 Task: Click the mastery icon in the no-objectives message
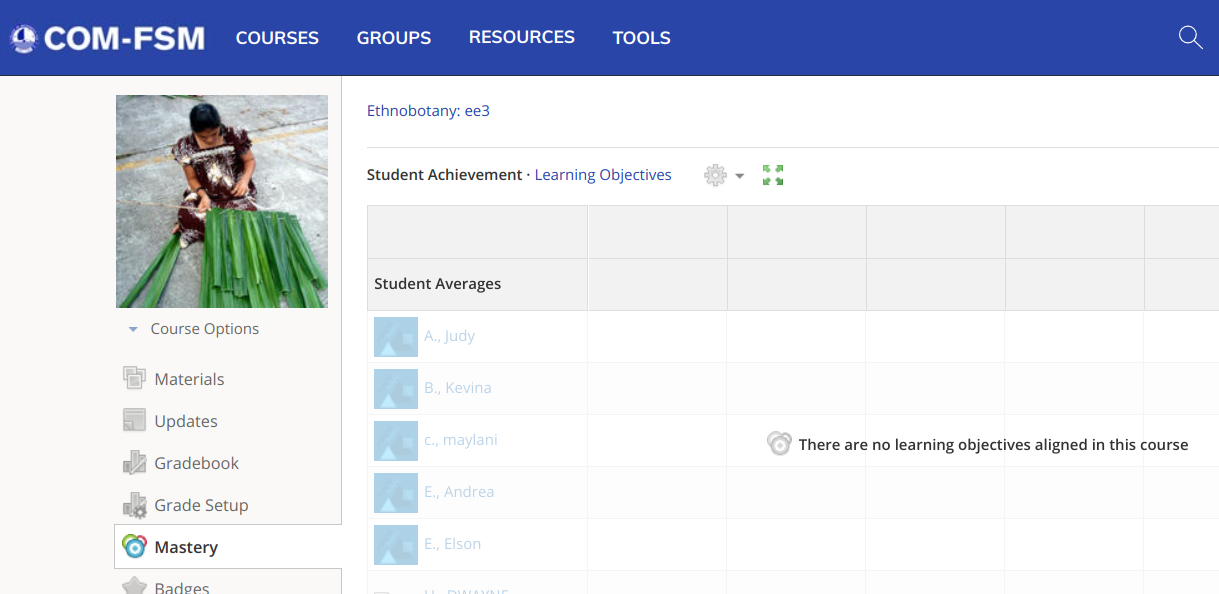click(x=779, y=444)
